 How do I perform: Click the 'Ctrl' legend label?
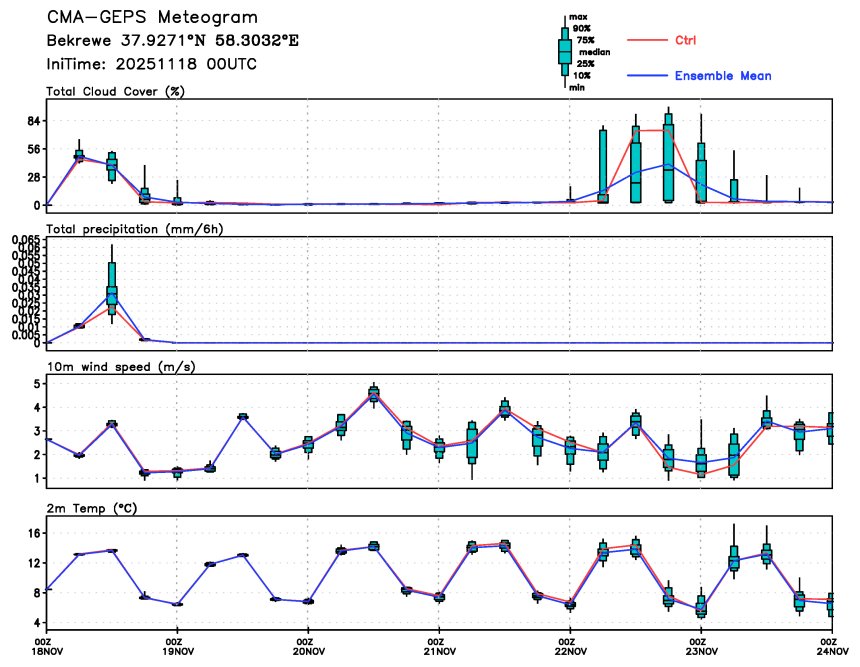point(685,40)
